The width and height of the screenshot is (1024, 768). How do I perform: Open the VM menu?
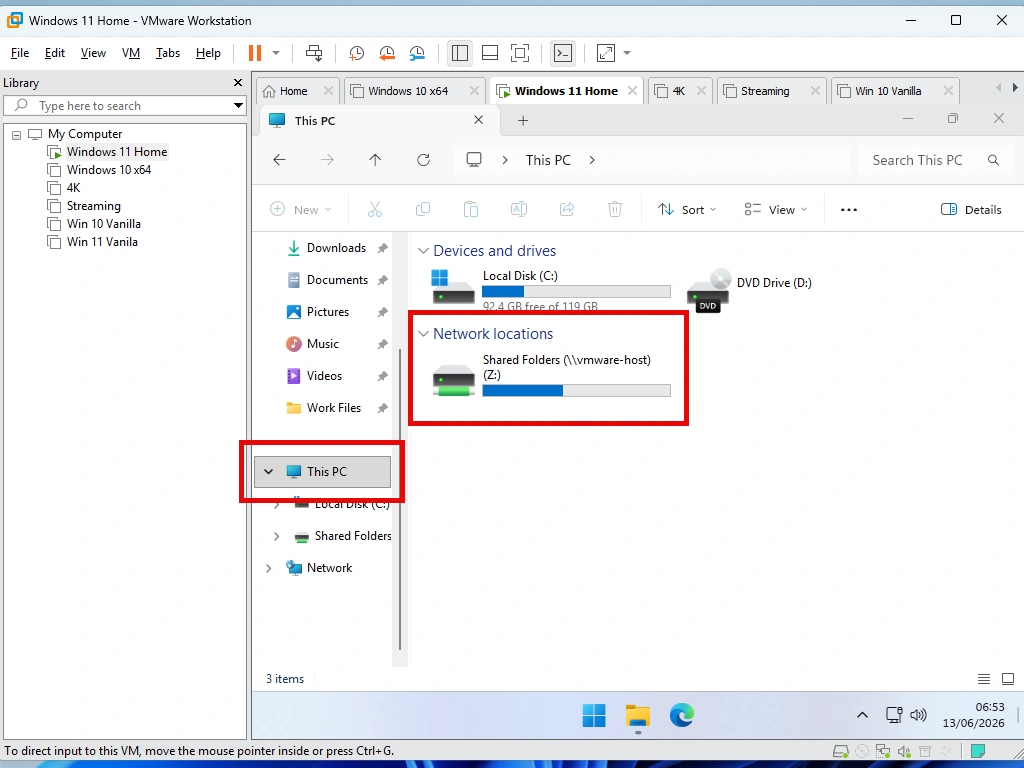[131, 53]
